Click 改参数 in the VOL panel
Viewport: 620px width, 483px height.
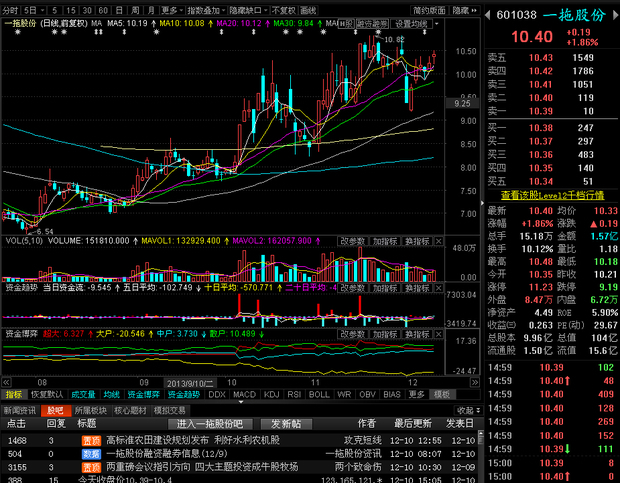pyautogui.click(x=353, y=241)
